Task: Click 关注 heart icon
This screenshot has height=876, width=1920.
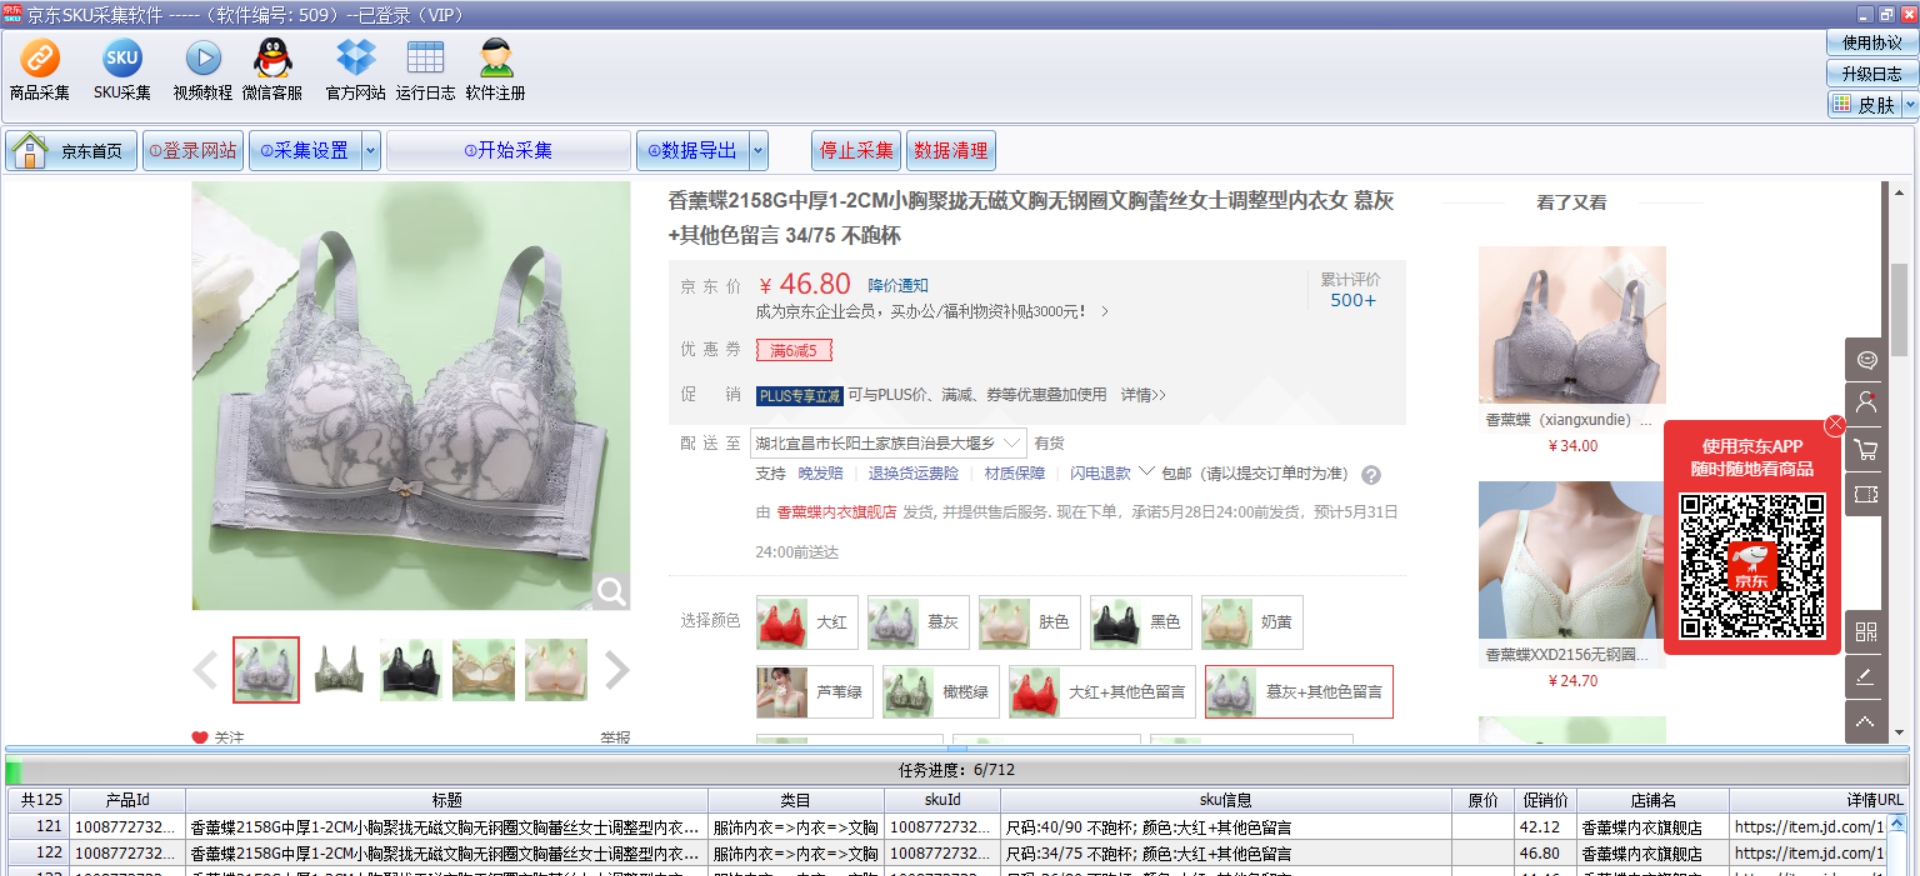Action: (200, 737)
